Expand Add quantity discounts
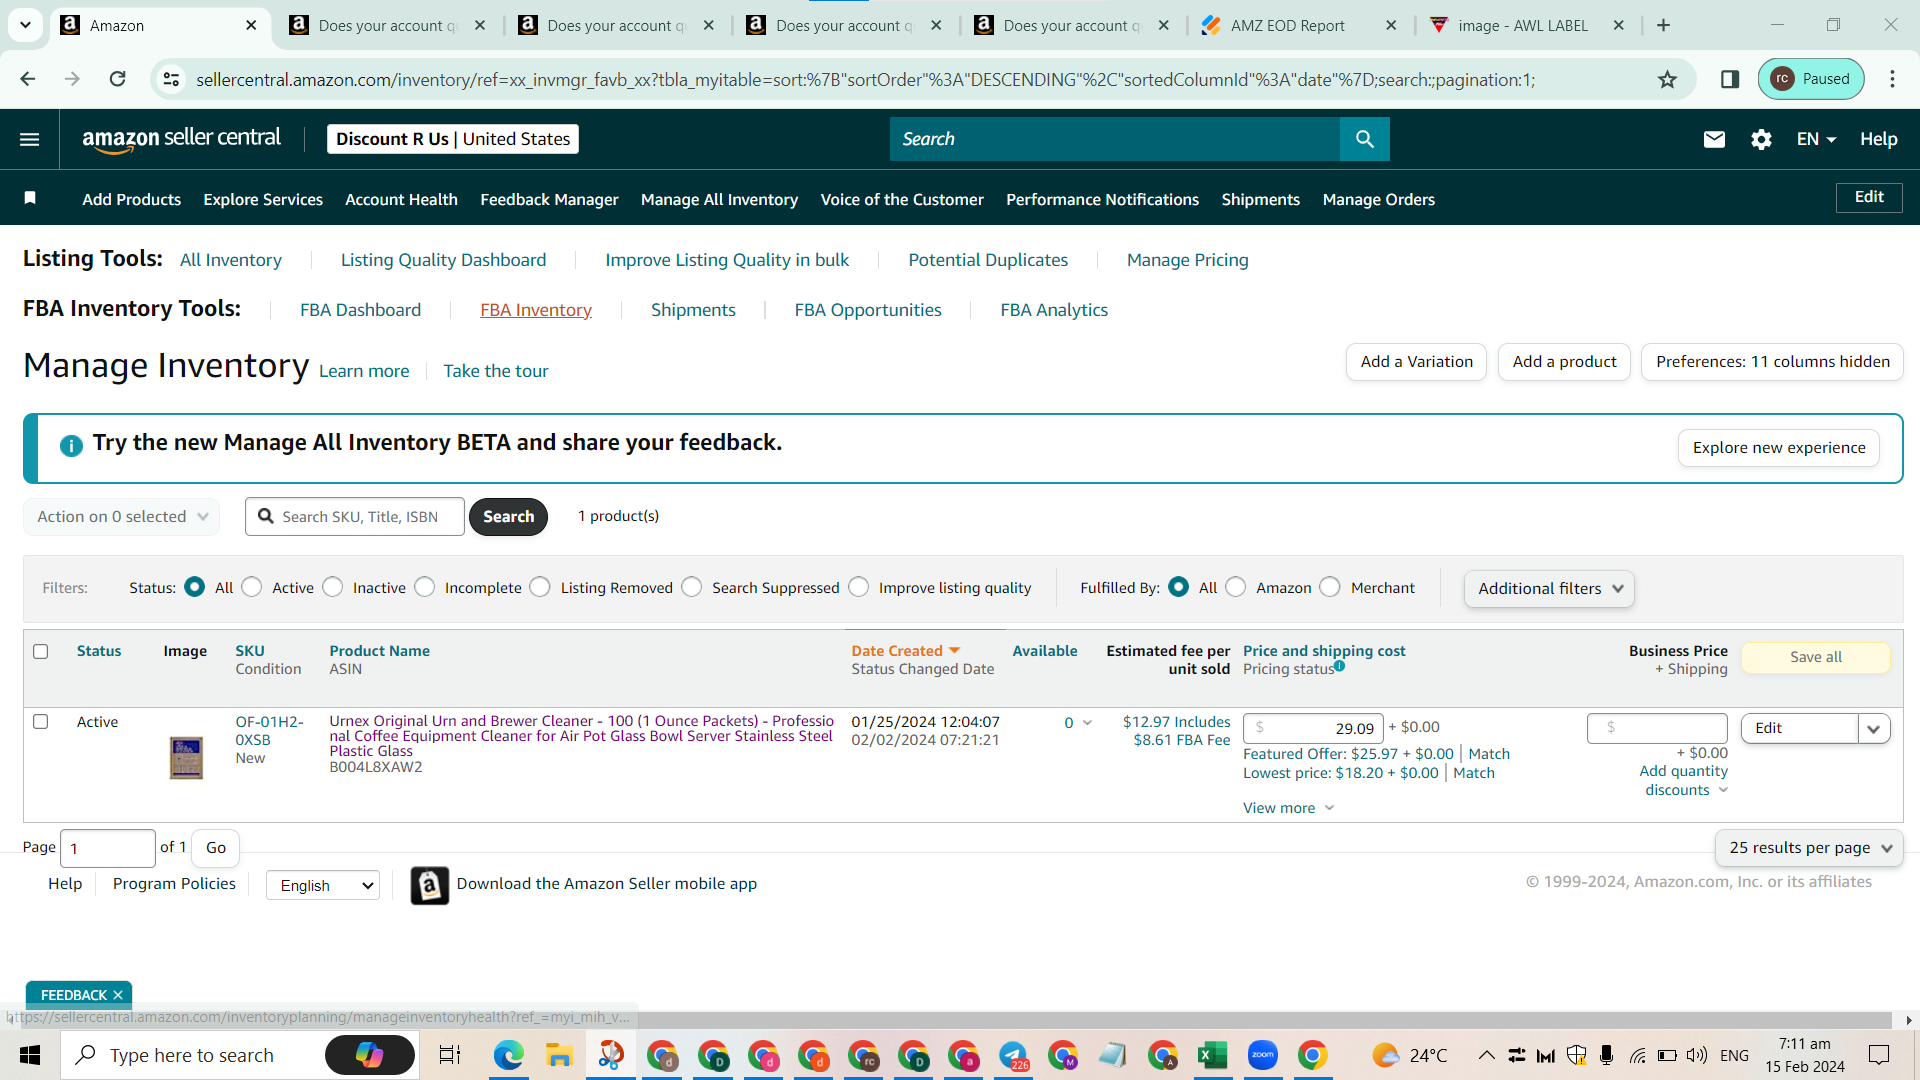The height and width of the screenshot is (1080, 1920). pyautogui.click(x=1684, y=781)
